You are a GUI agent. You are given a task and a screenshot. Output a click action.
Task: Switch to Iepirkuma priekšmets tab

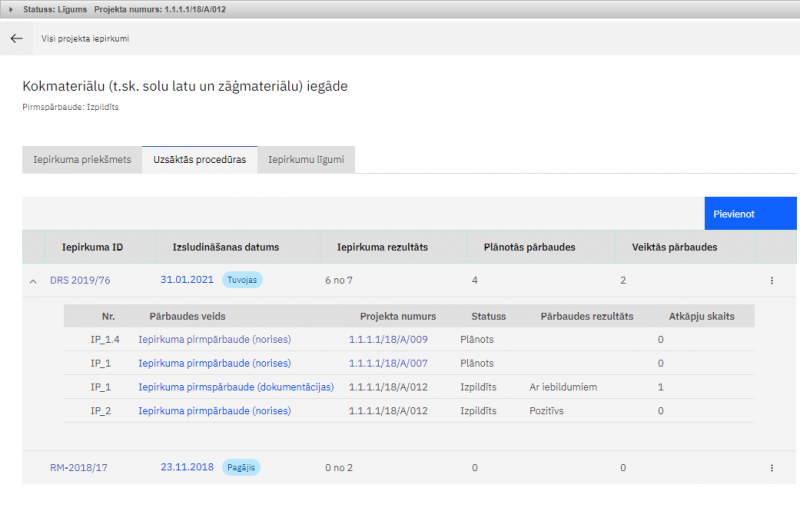tap(82, 159)
